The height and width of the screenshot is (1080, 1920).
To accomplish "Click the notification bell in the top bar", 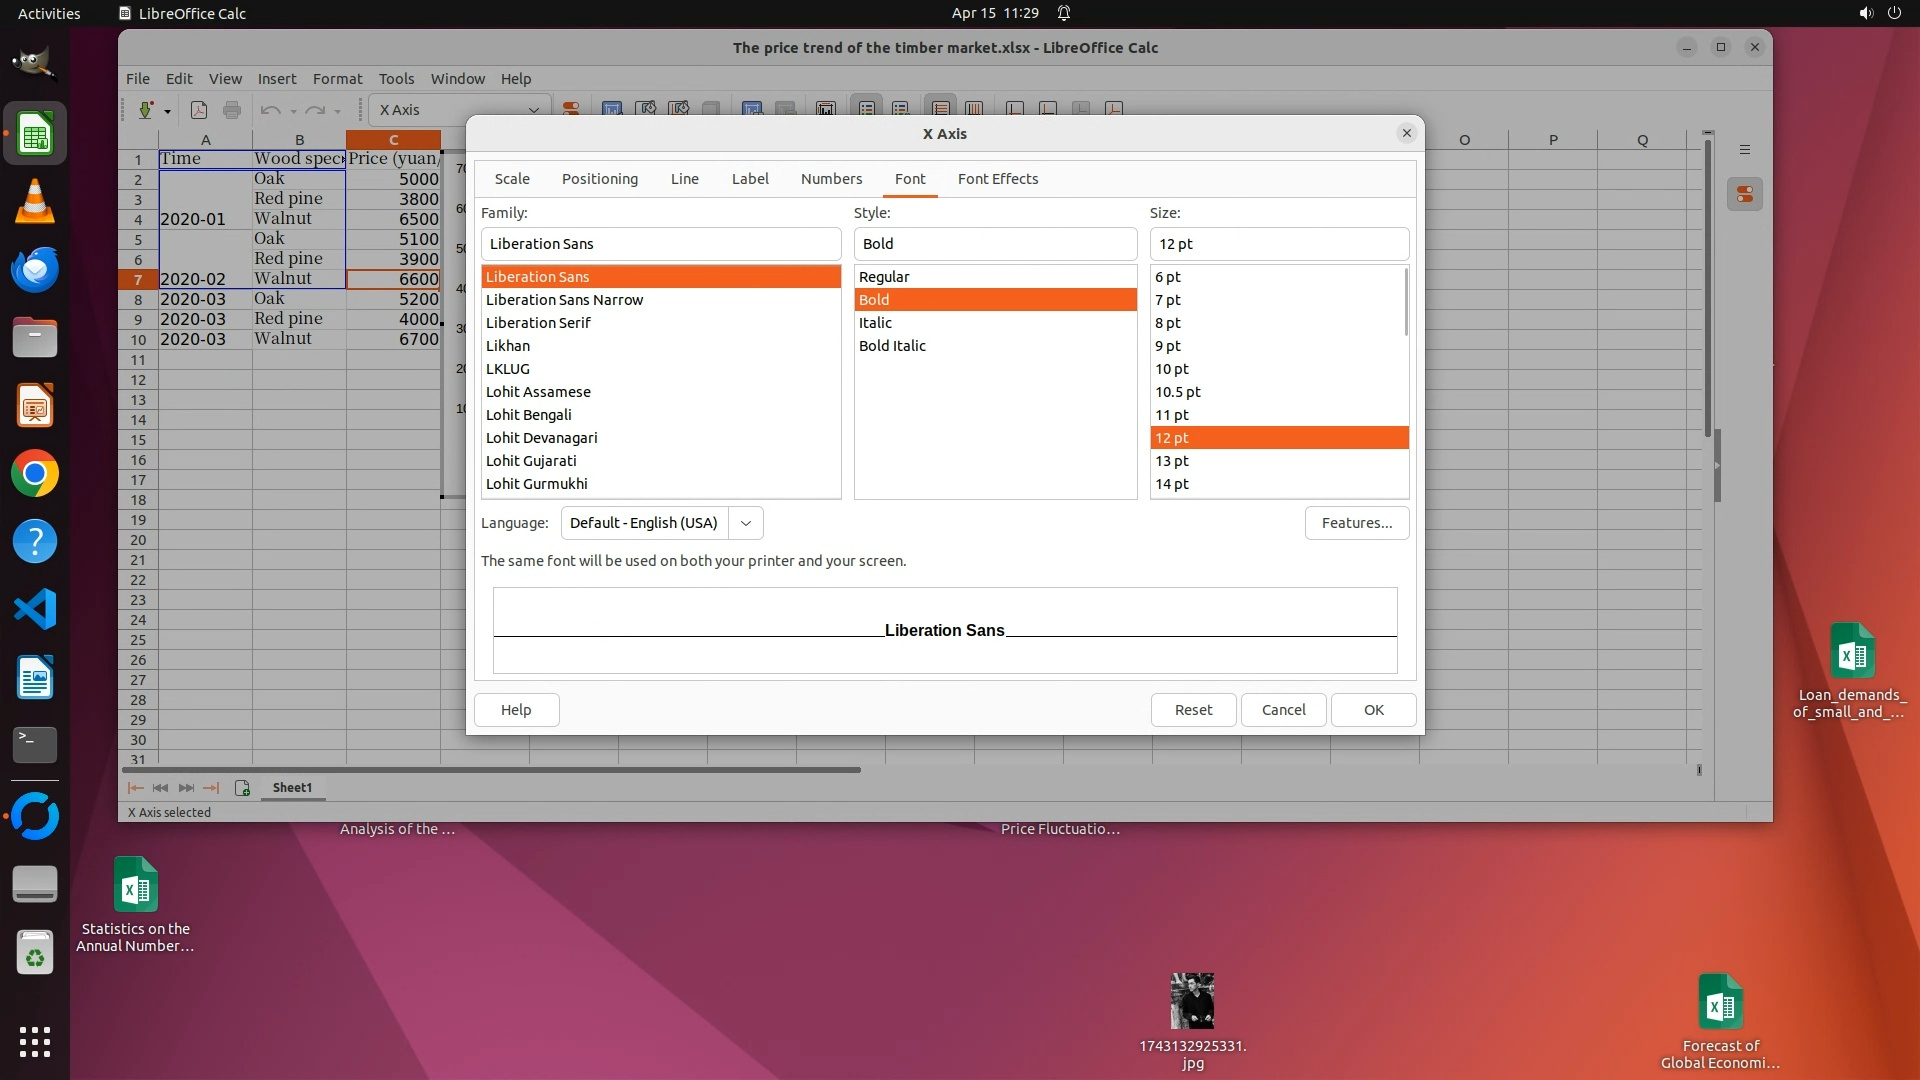I will 1064,13.
